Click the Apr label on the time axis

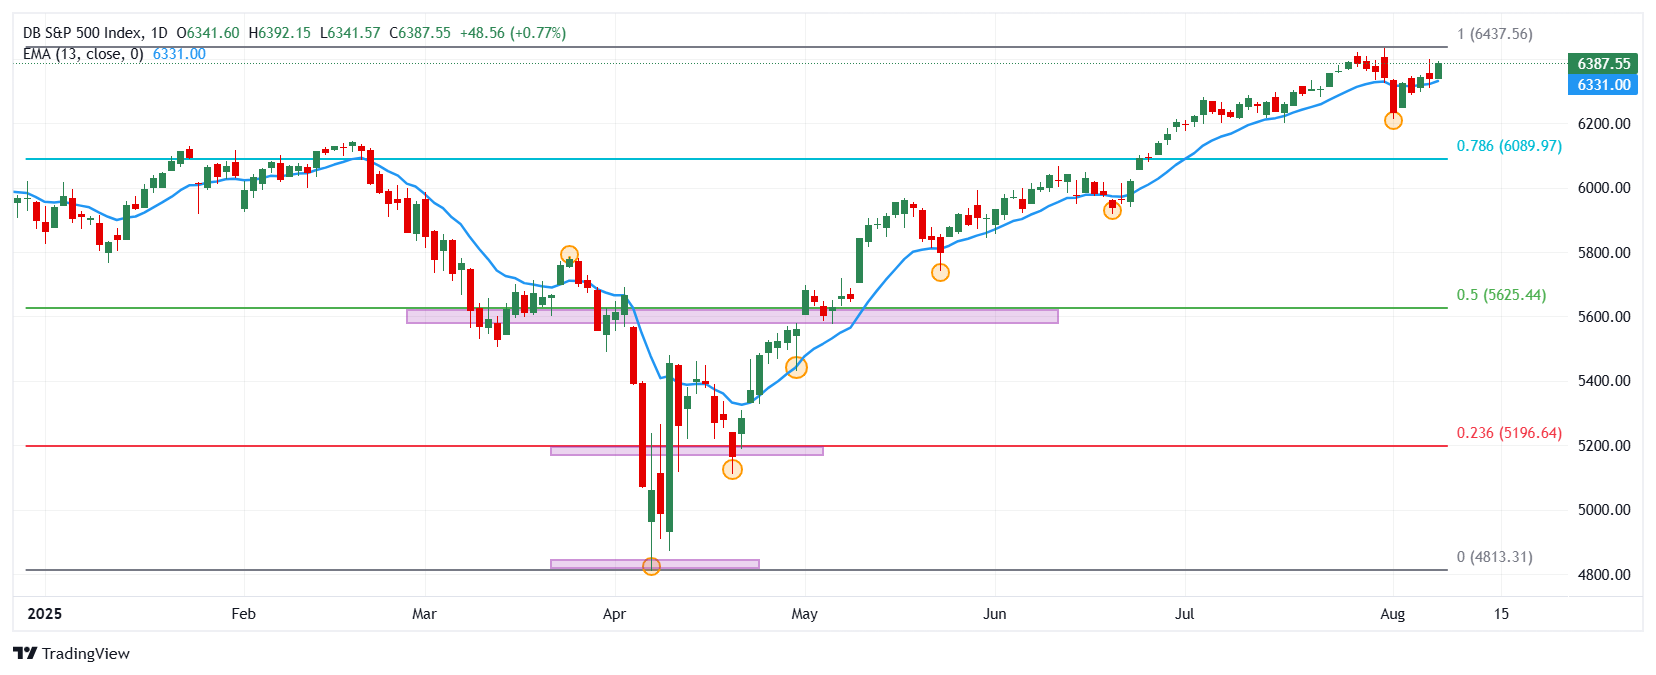[x=614, y=614]
